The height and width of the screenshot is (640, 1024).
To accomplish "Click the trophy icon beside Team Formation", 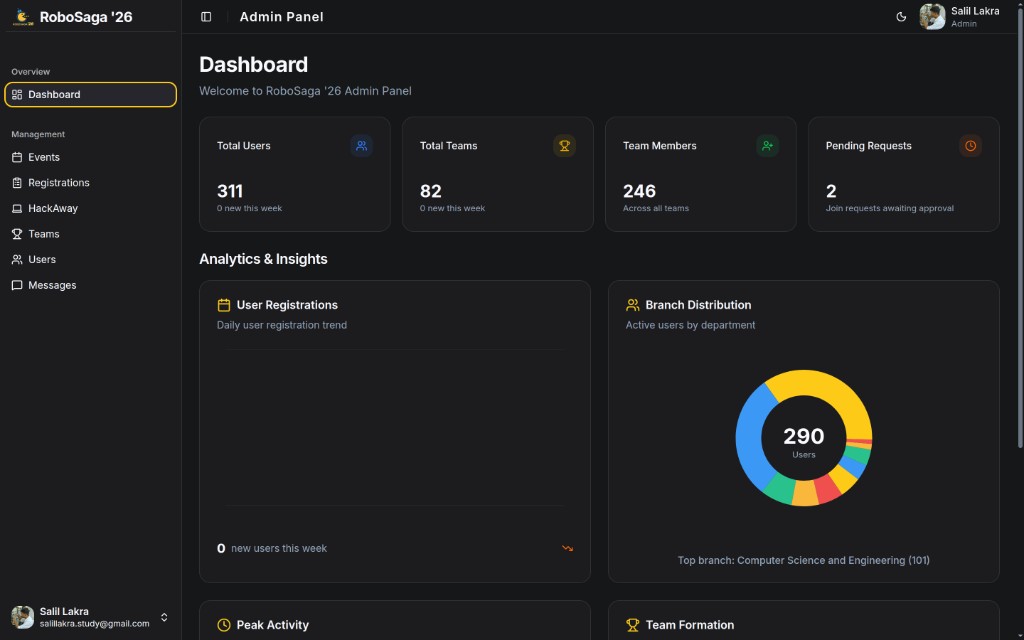I will (x=632, y=625).
